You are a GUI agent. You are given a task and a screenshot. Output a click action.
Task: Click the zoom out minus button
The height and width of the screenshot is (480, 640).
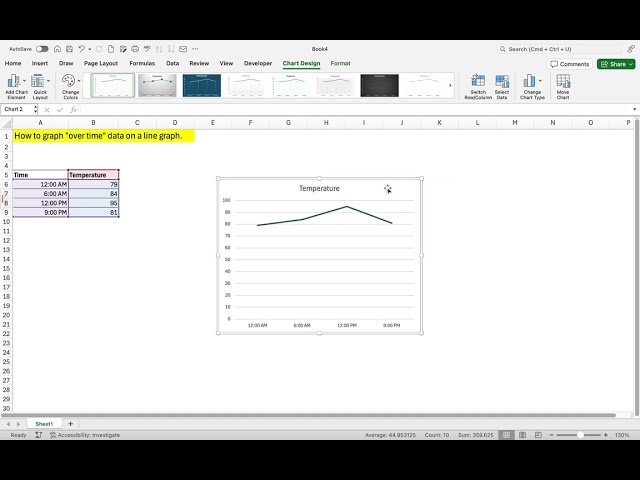(x=551, y=435)
